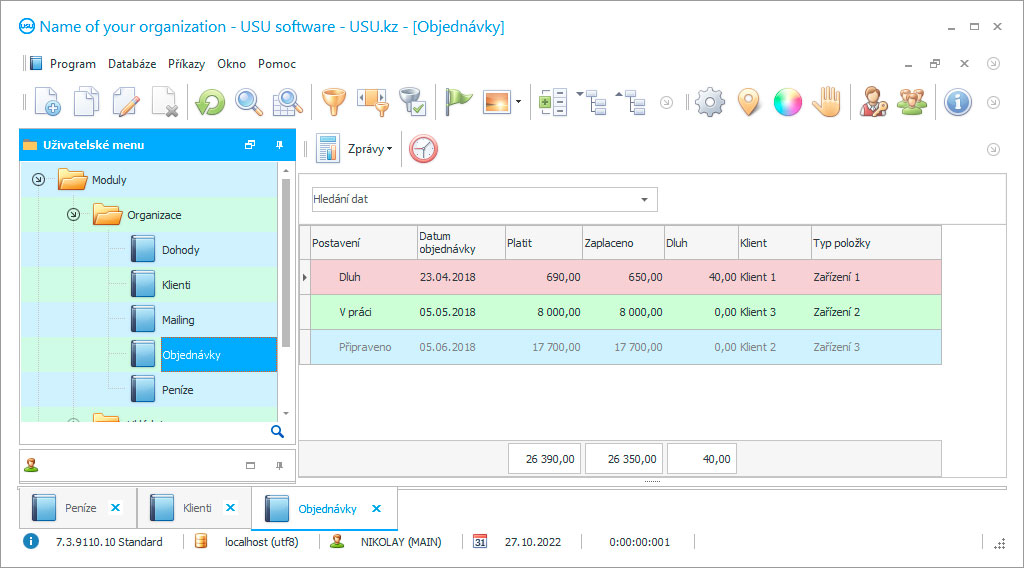Sort by the Platit column header
Viewport: 1024px width, 568px height.
click(543, 243)
